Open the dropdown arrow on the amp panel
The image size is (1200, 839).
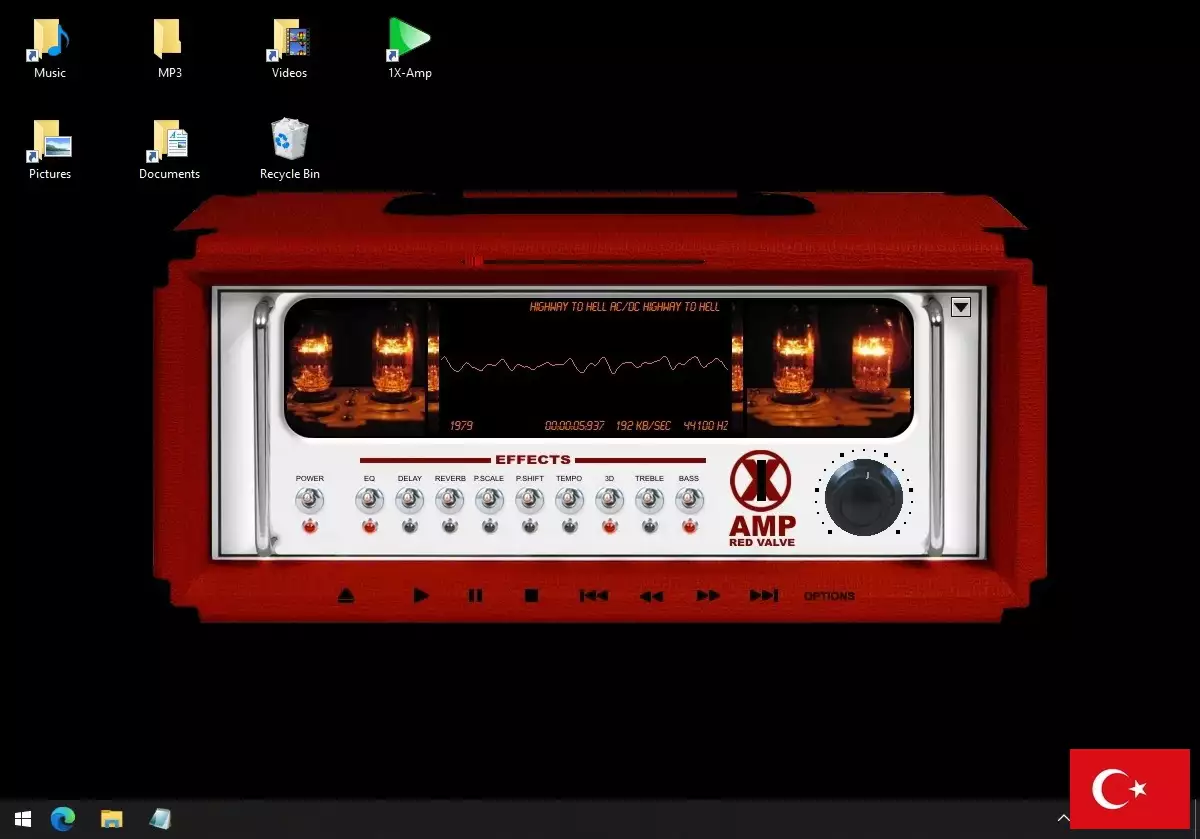pyautogui.click(x=960, y=307)
